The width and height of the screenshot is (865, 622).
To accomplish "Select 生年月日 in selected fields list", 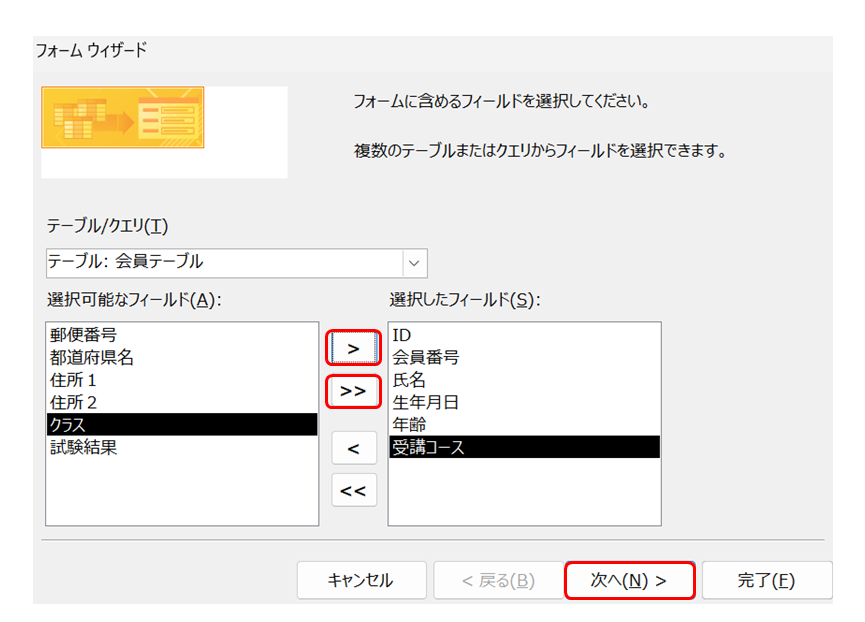I will tap(426, 402).
